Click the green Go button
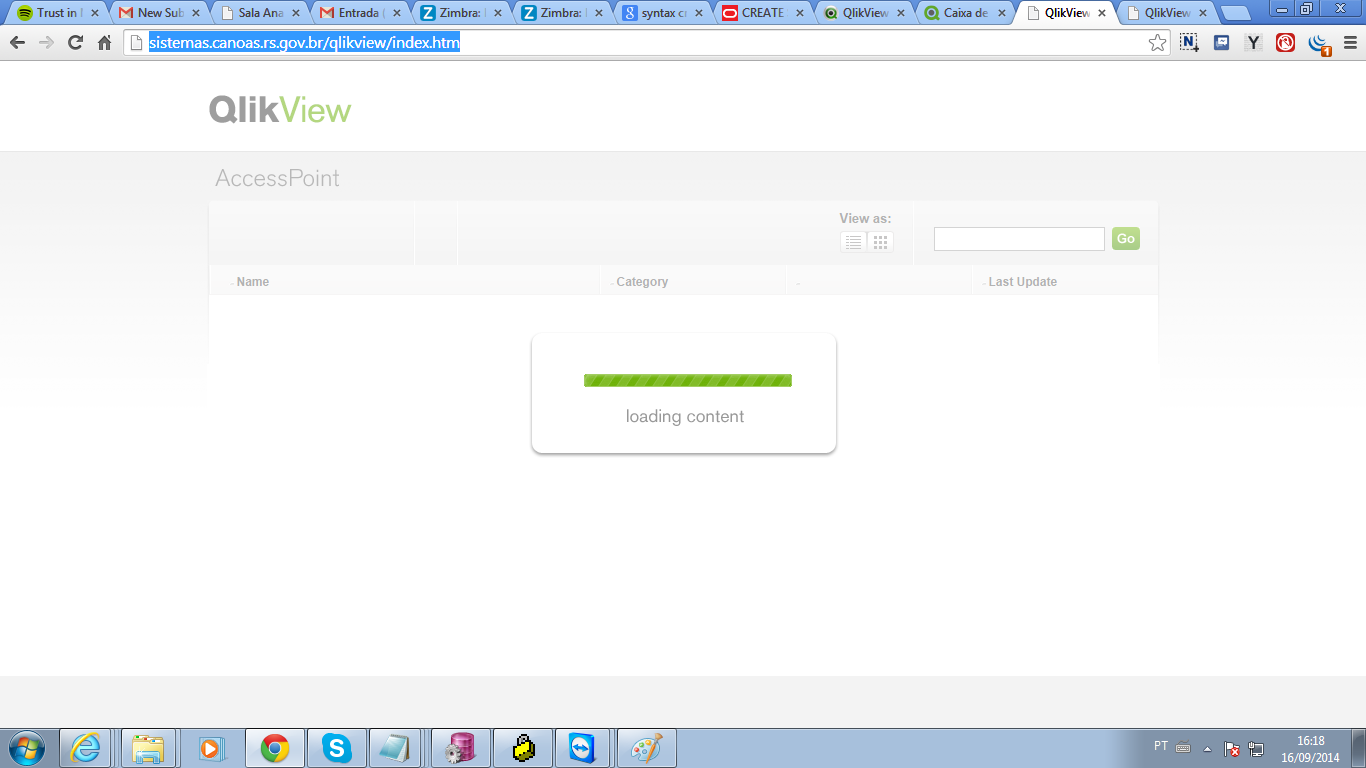This screenshot has width=1366, height=768. pos(1126,239)
